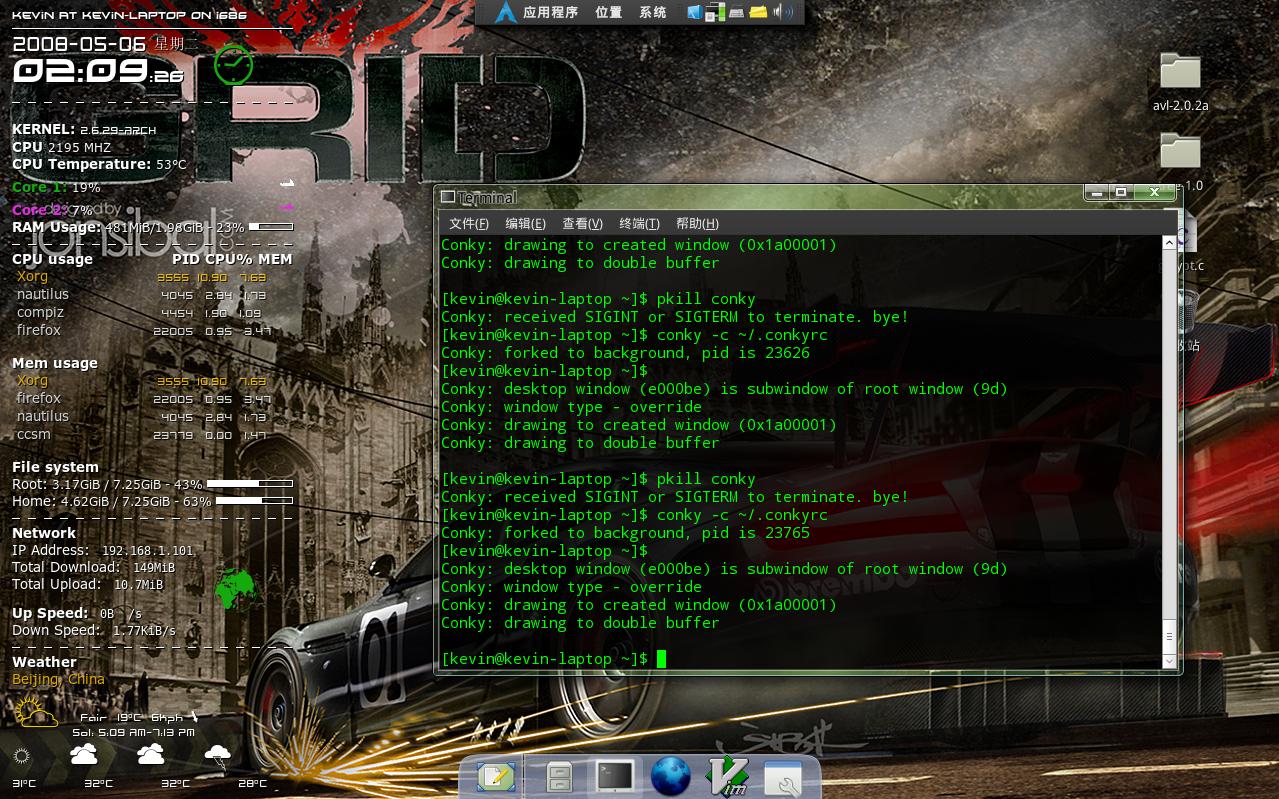Open the network monitor tray icon
1279x799 pixels.
pyautogui.click(x=715, y=12)
